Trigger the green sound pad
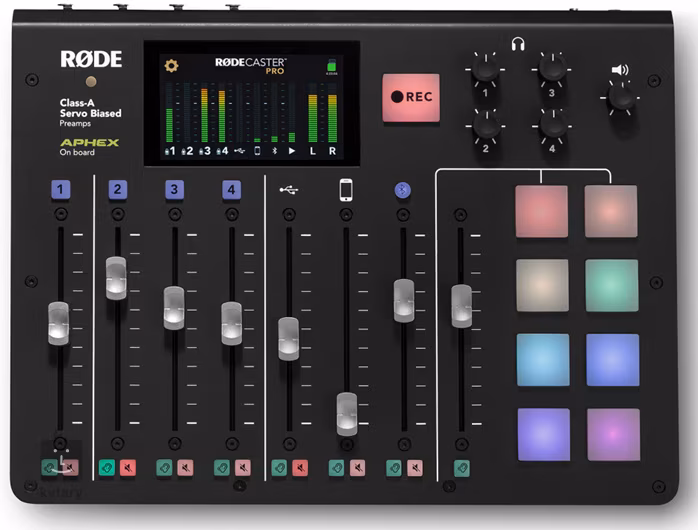This screenshot has height=530, width=698. 612,285
